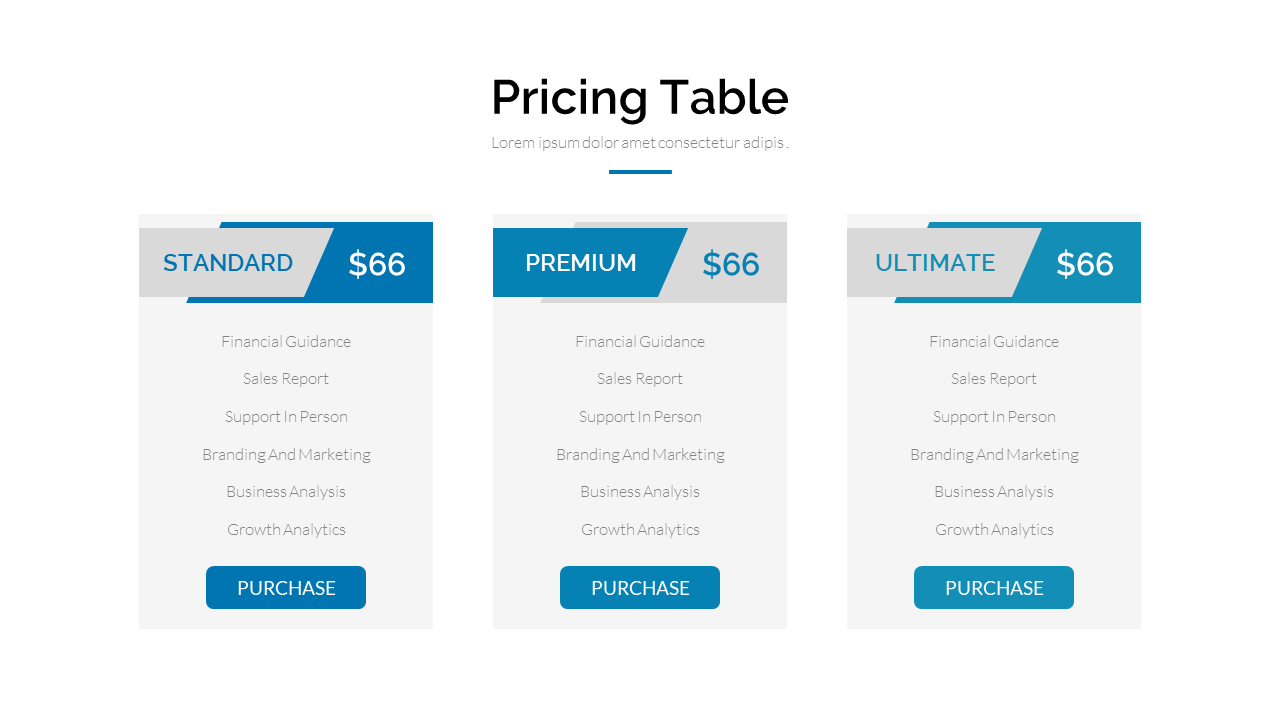The width and height of the screenshot is (1280, 720).
Task: Select the Purchase button in Ultimate plan
Action: (994, 588)
